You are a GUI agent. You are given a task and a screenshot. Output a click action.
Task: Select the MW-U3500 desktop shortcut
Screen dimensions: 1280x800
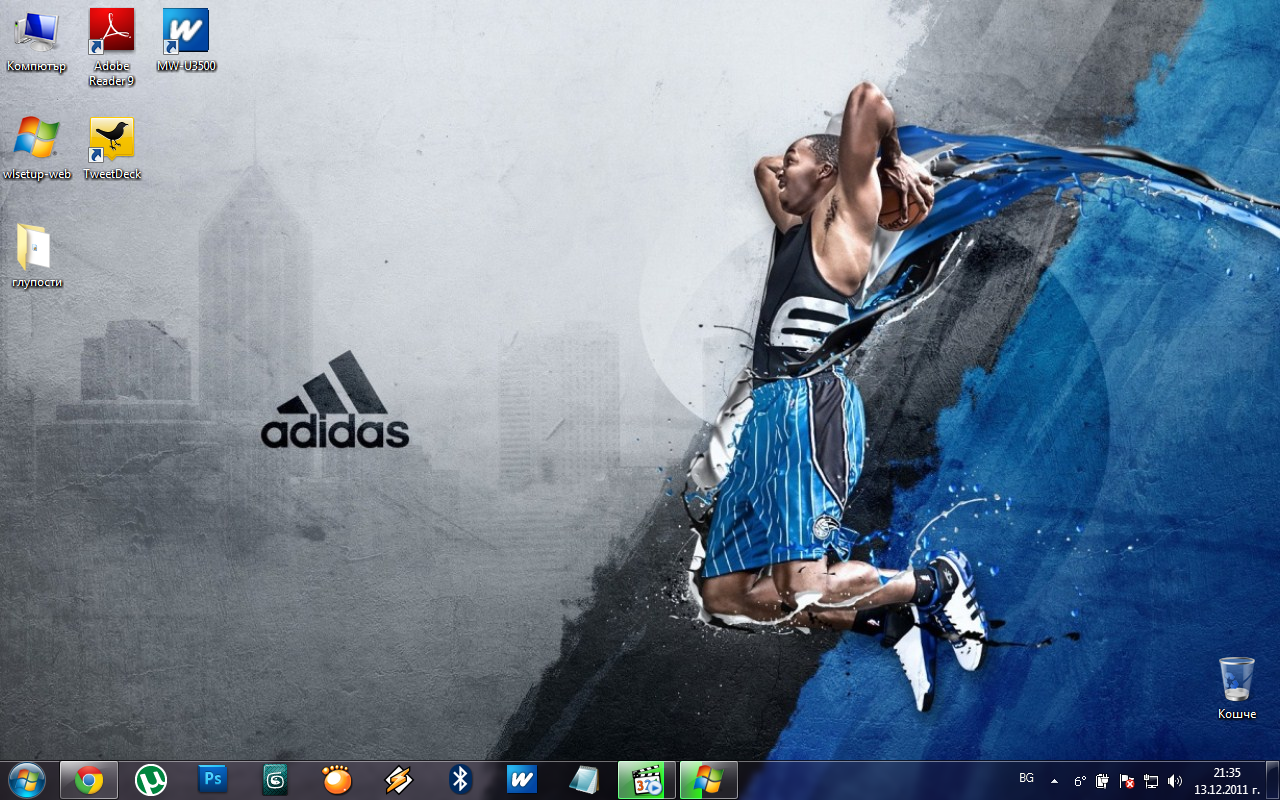click(186, 42)
